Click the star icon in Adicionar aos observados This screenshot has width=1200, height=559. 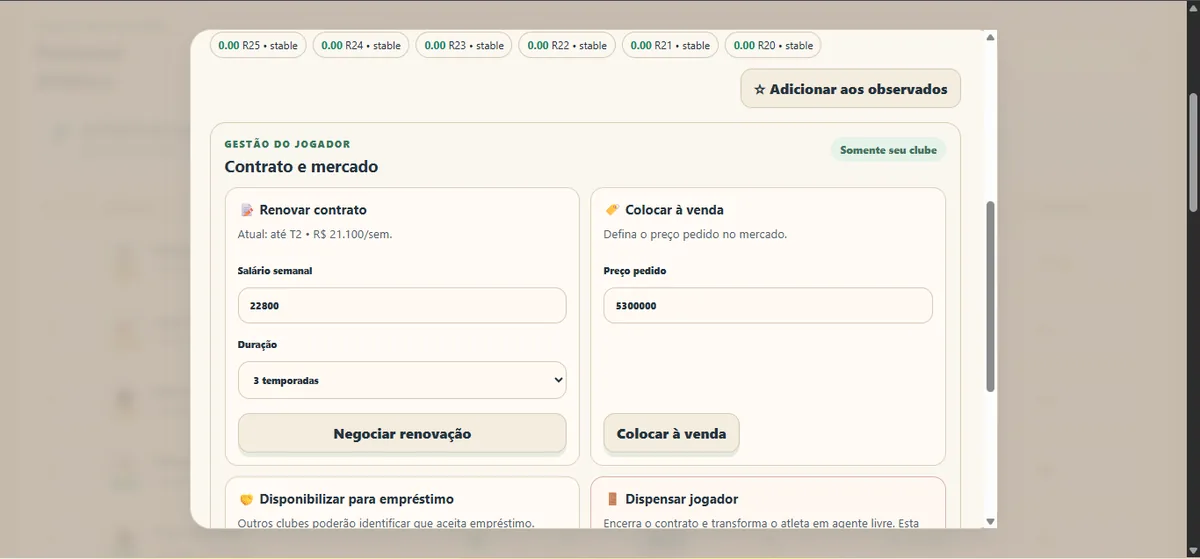(x=760, y=89)
